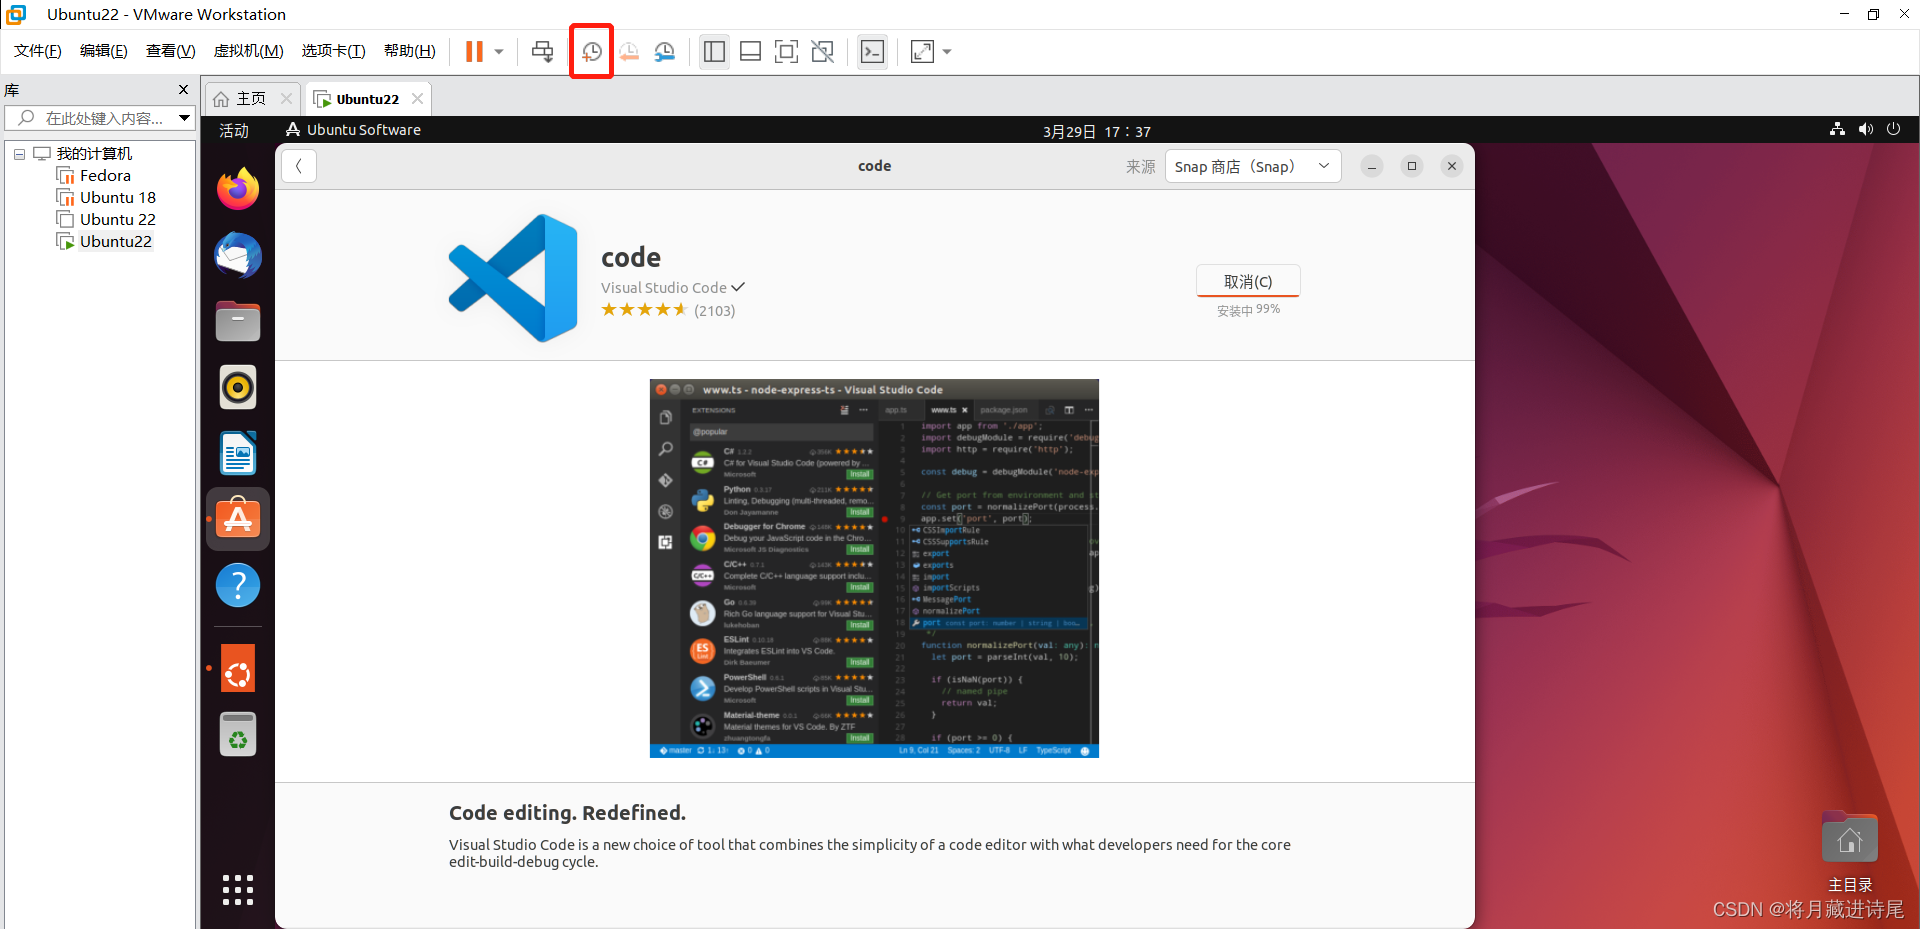Enter full screen mode
The height and width of the screenshot is (929, 1920).
click(x=787, y=51)
